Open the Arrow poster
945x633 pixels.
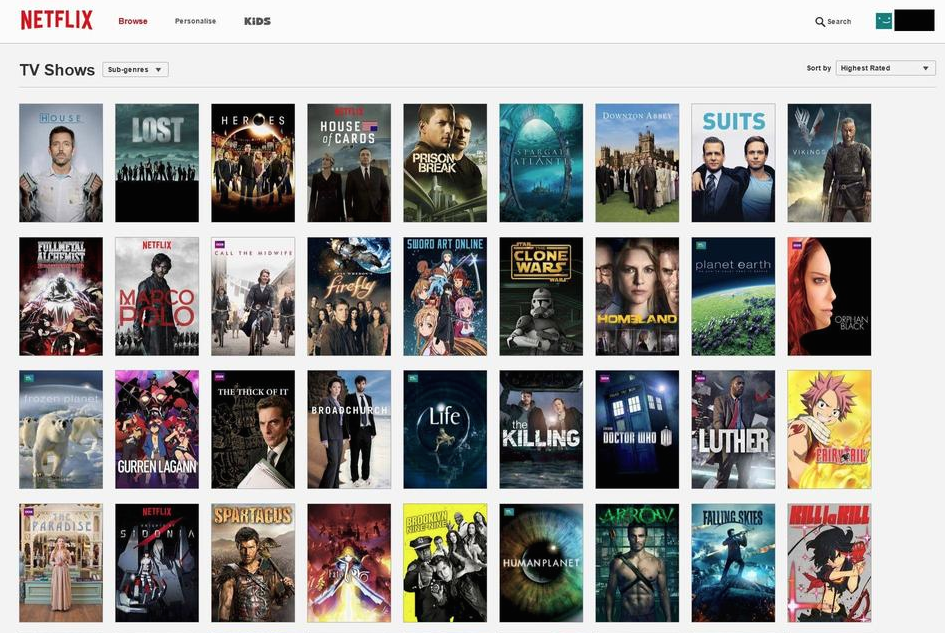coord(637,563)
